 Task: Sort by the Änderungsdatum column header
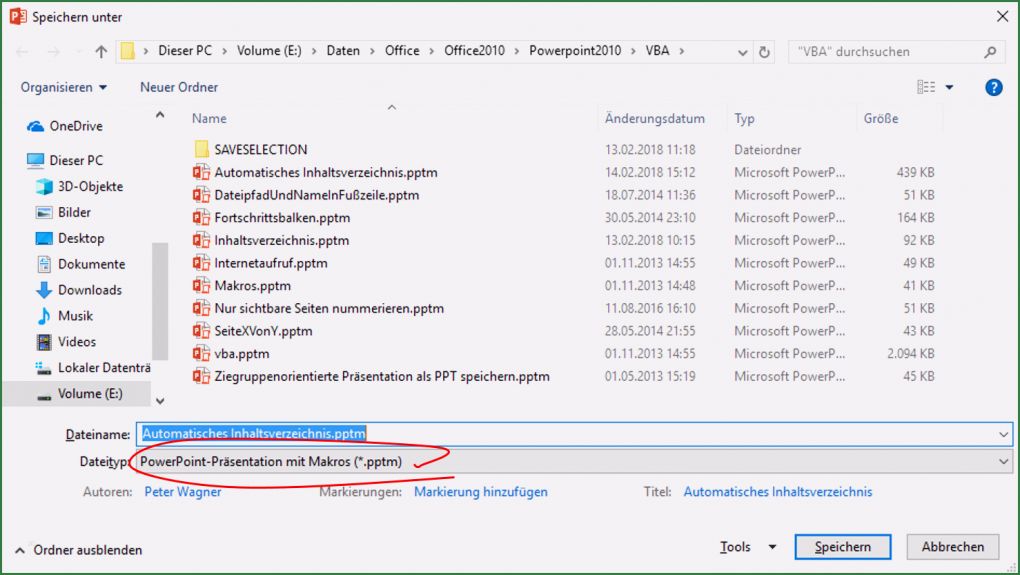pos(654,118)
